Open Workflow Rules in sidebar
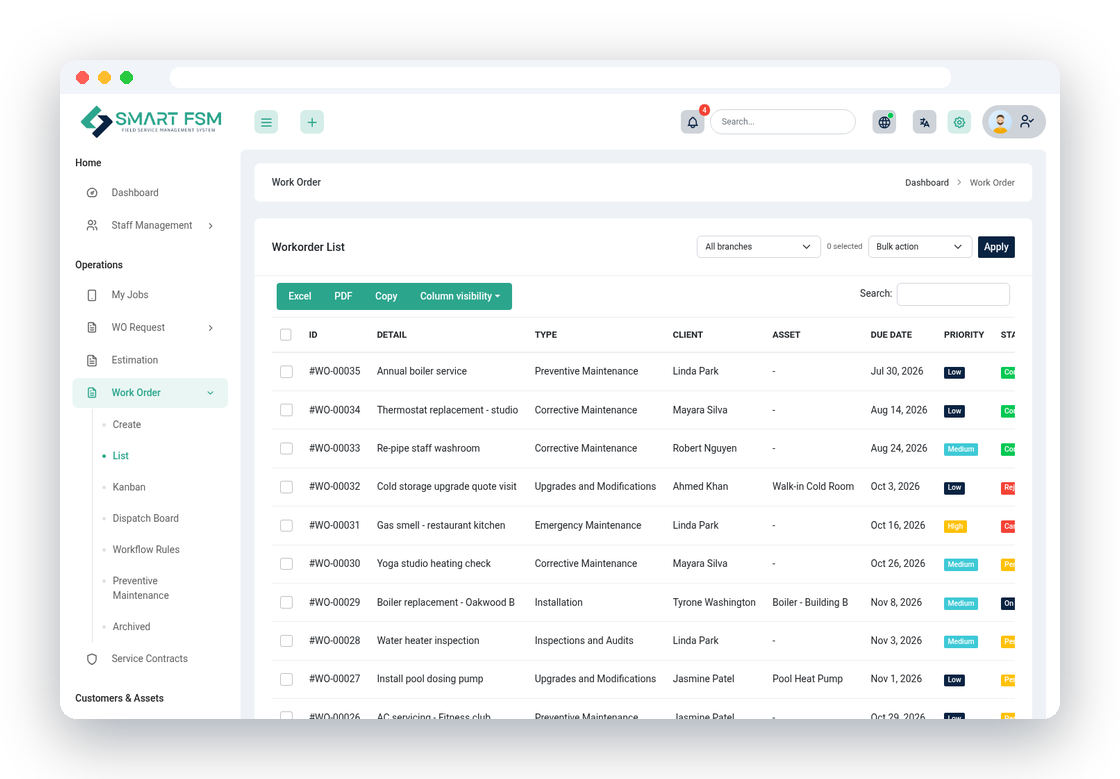Image resolution: width=1120 pixels, height=779 pixels. (x=146, y=550)
